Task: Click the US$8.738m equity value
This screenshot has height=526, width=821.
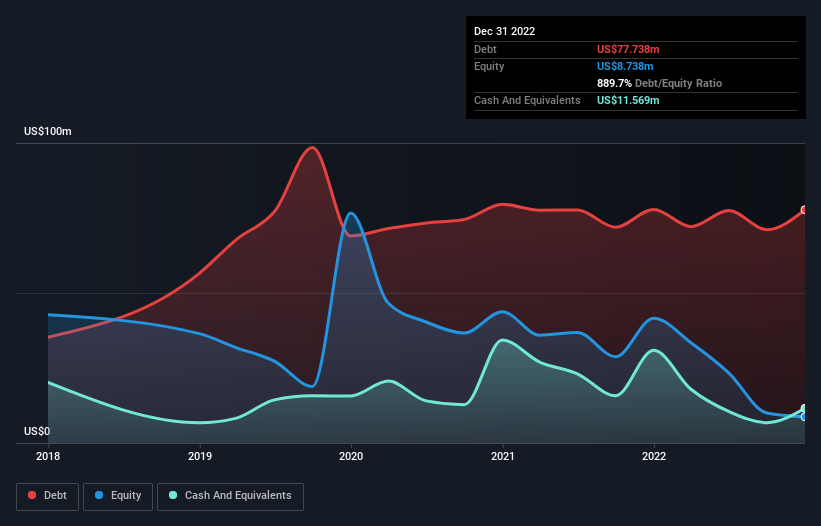Action: pyautogui.click(x=625, y=66)
